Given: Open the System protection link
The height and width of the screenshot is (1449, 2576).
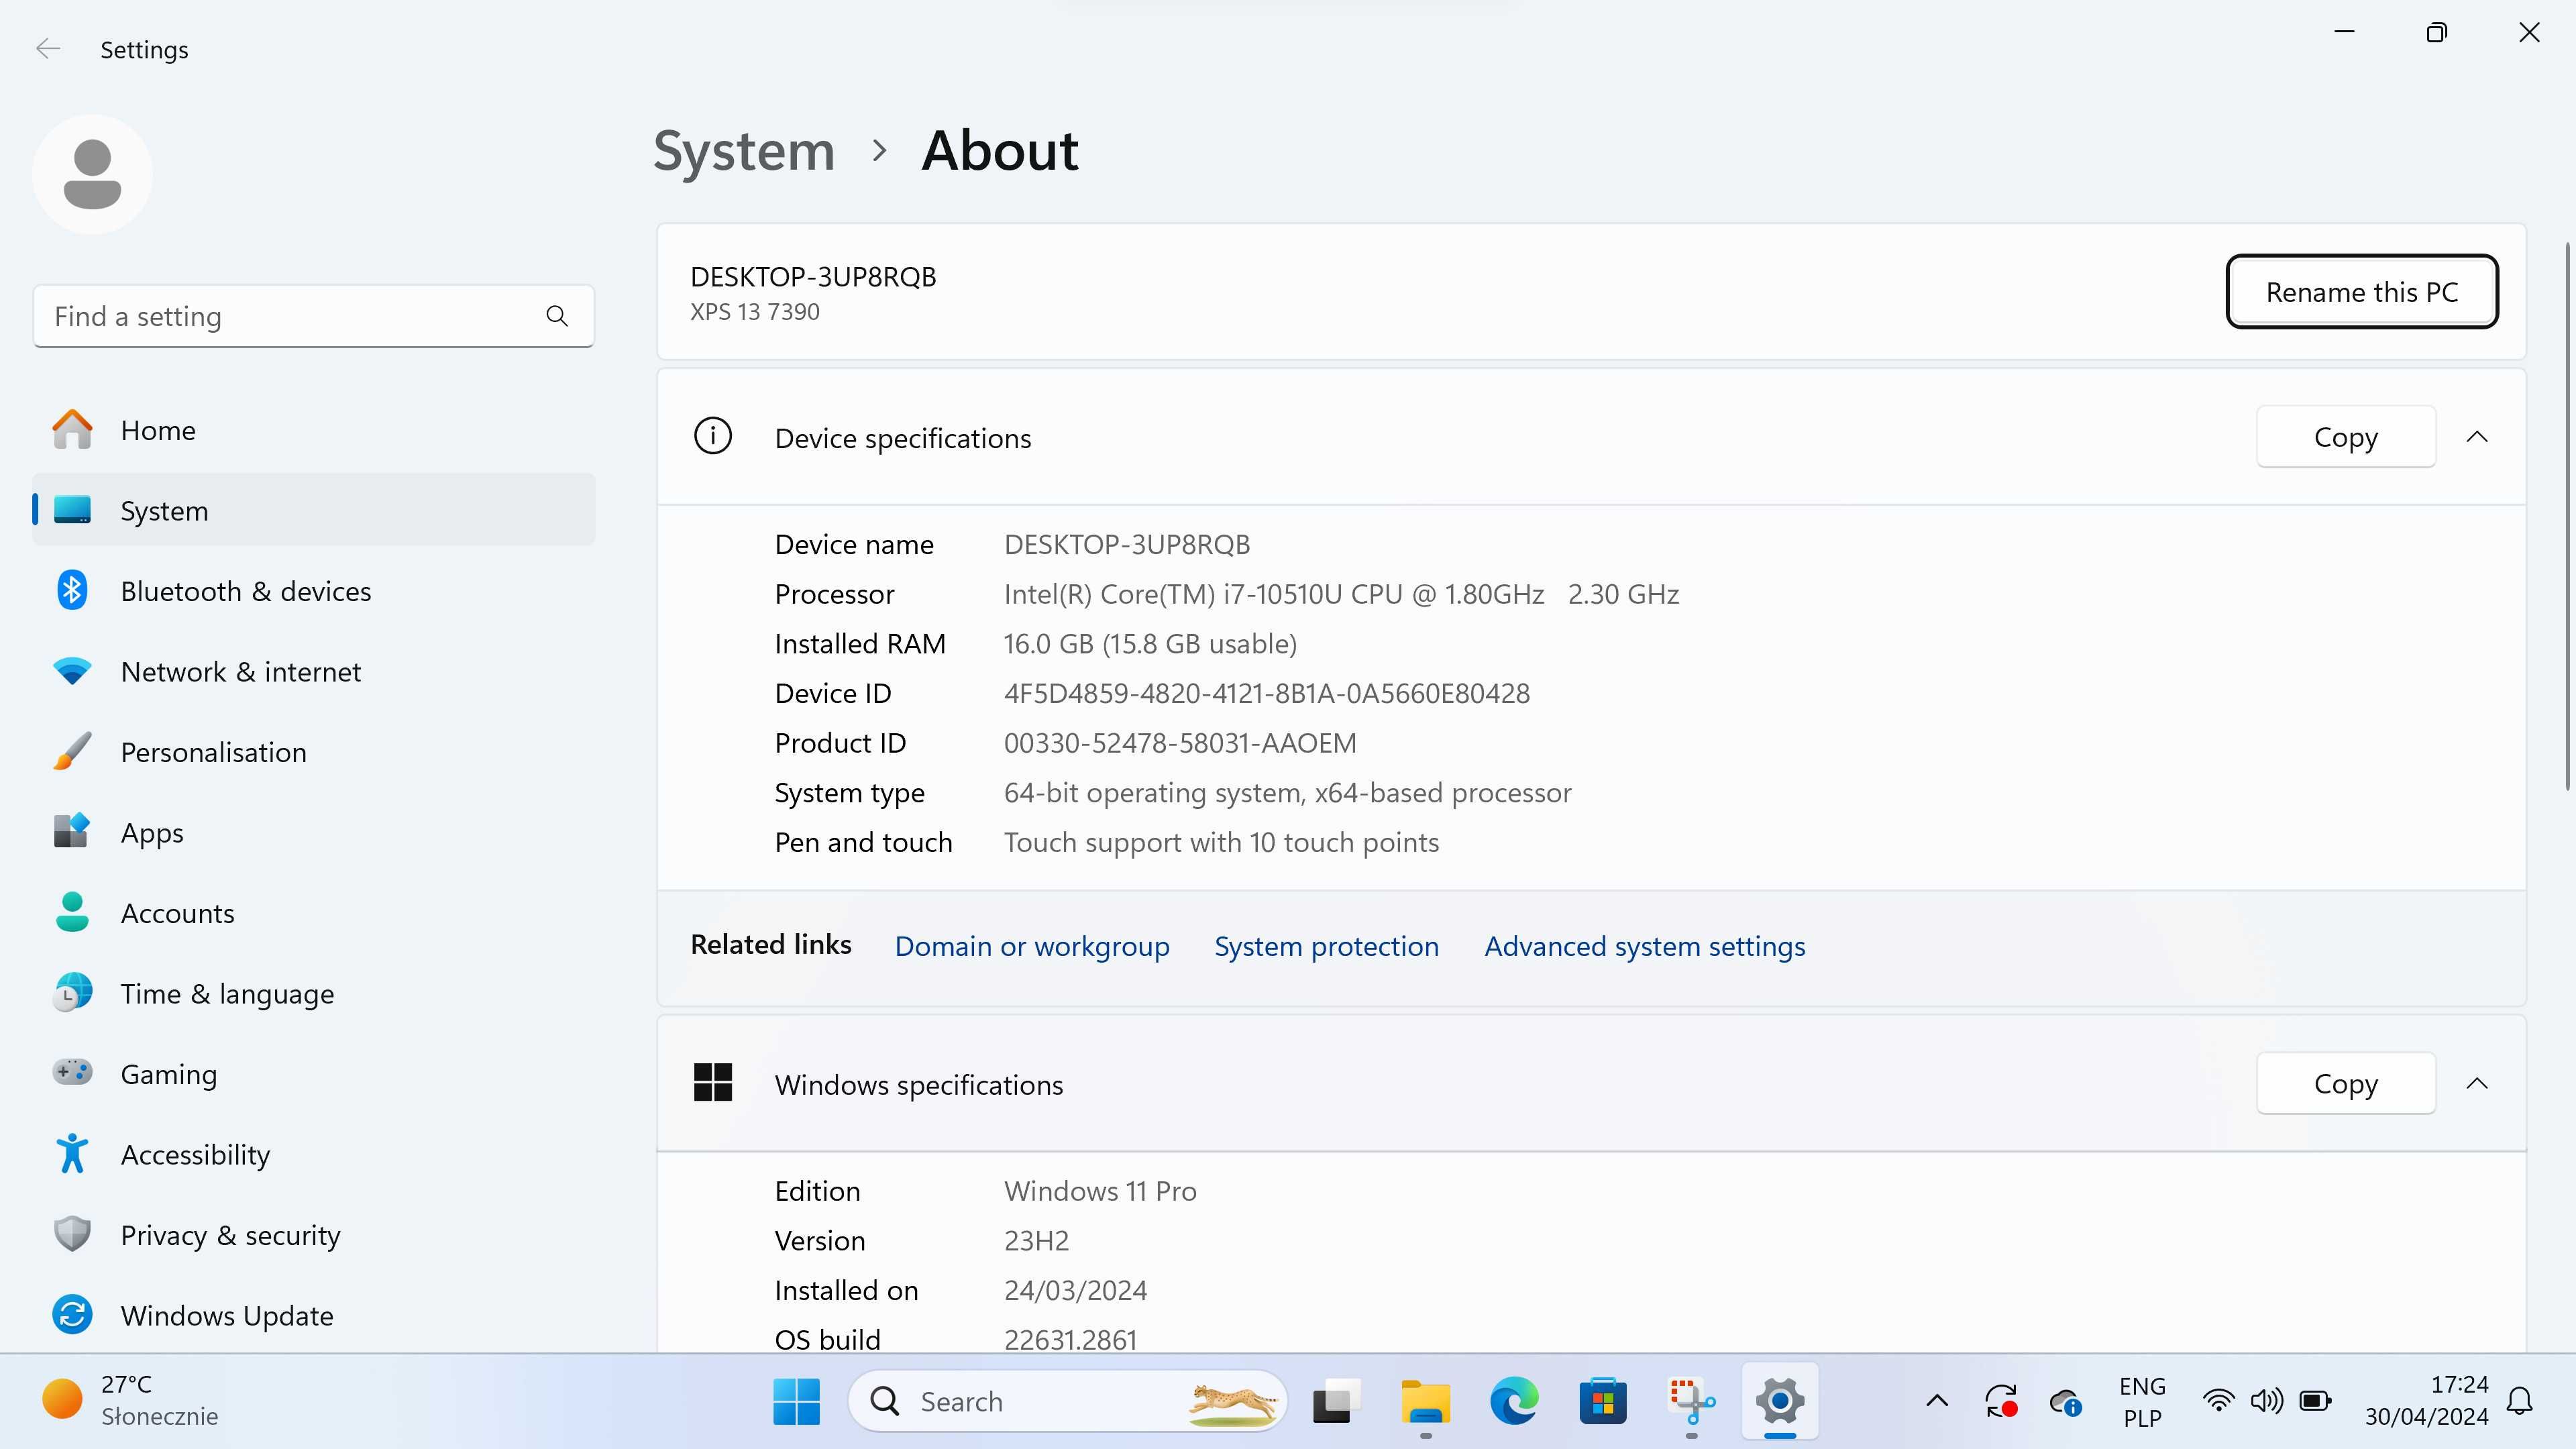Looking at the screenshot, I should tap(1326, 946).
